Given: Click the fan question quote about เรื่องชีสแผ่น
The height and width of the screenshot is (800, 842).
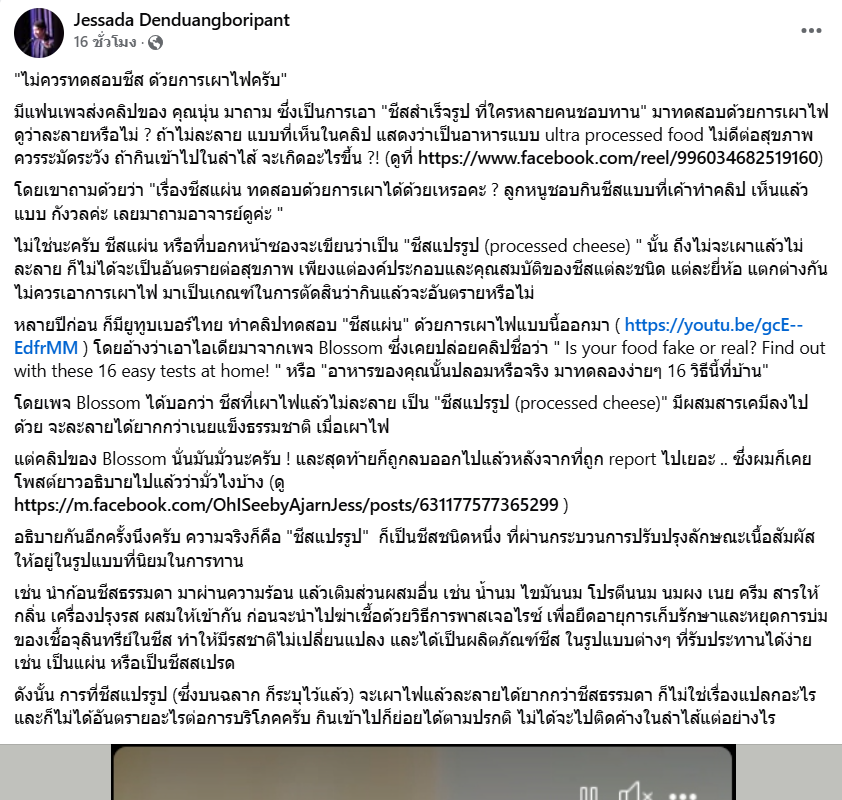Looking at the screenshot, I should click(x=411, y=201).
